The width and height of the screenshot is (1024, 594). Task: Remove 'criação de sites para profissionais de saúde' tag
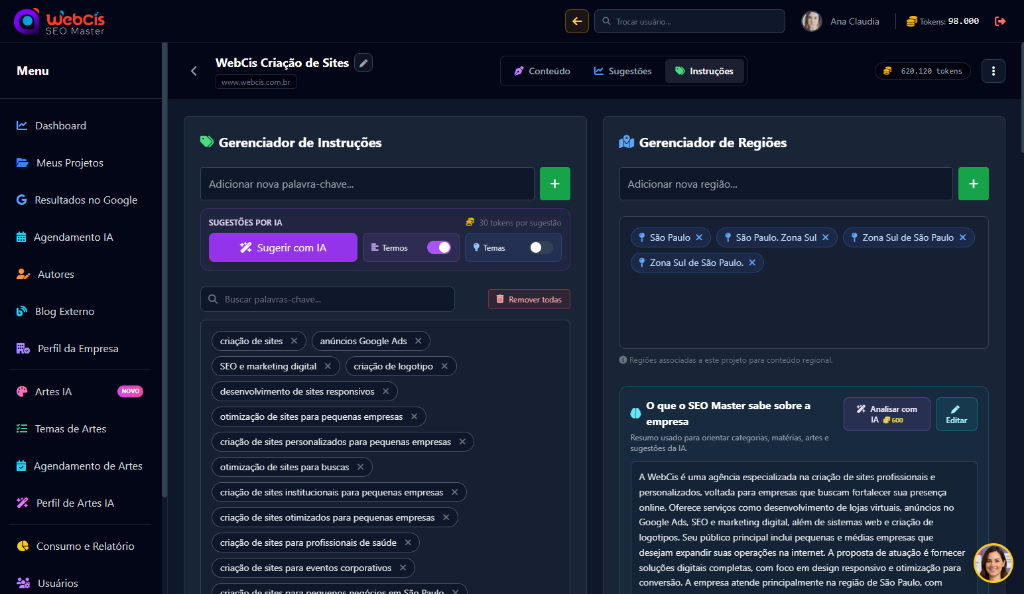[408, 542]
